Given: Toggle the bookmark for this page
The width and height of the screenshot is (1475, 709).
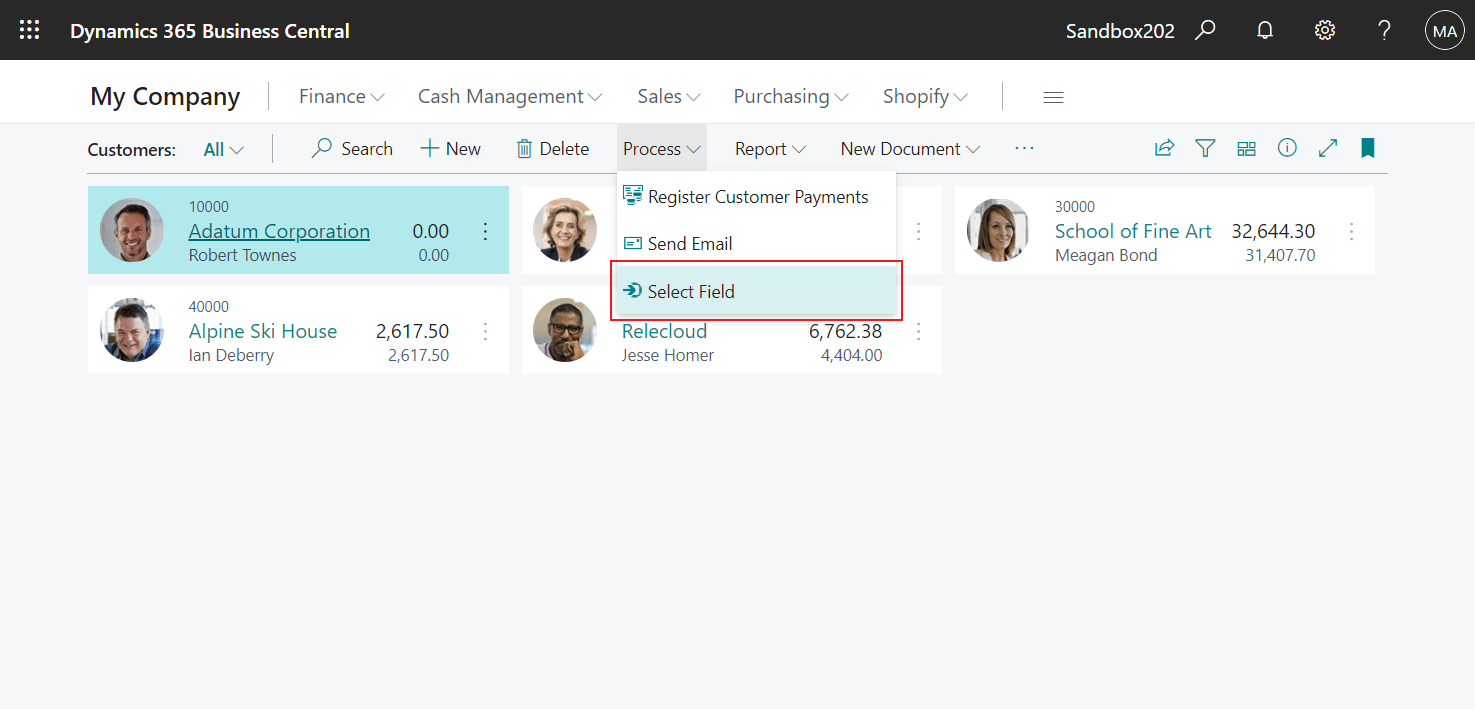Looking at the screenshot, I should tap(1367, 147).
